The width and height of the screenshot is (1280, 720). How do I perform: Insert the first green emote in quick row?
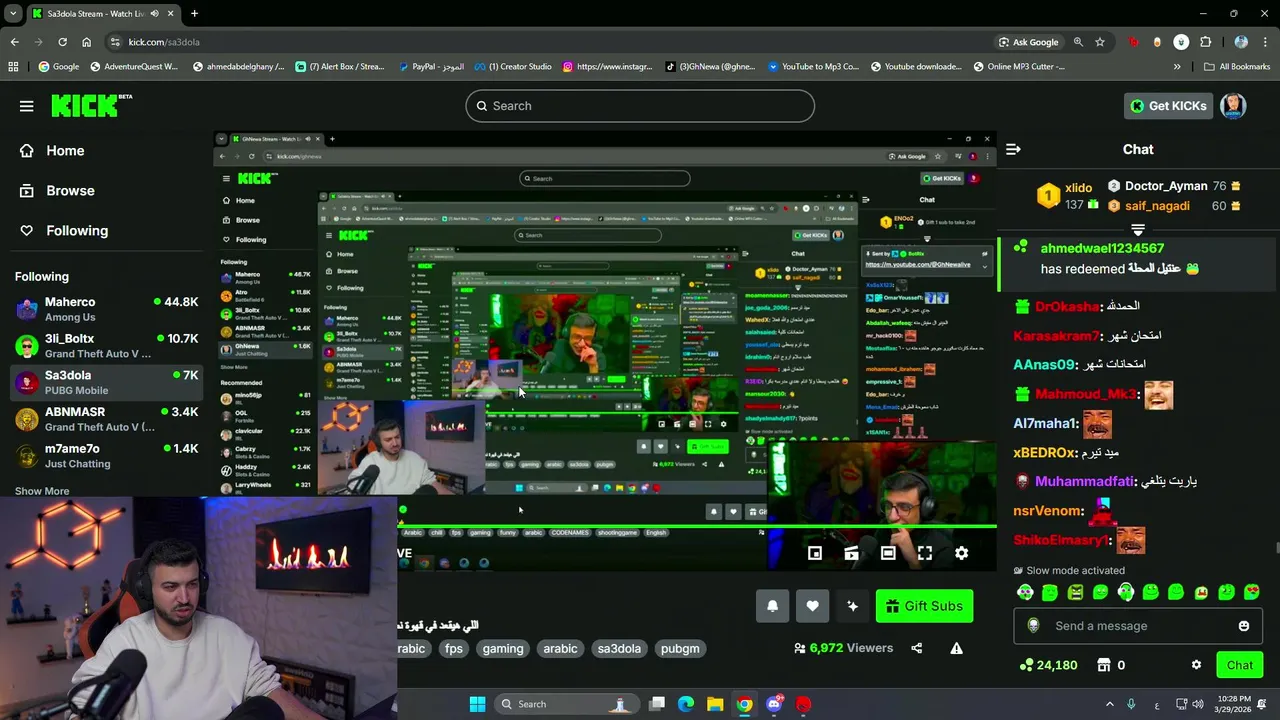[1025, 593]
